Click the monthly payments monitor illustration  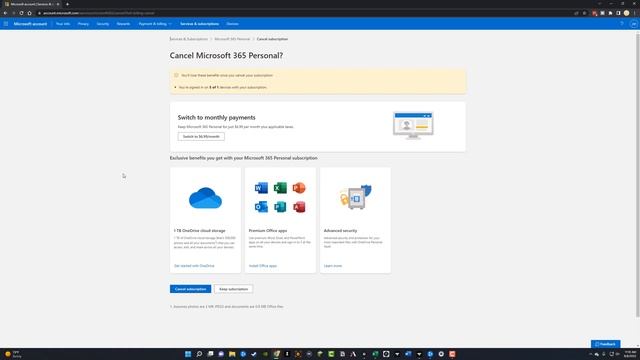(x=413, y=126)
